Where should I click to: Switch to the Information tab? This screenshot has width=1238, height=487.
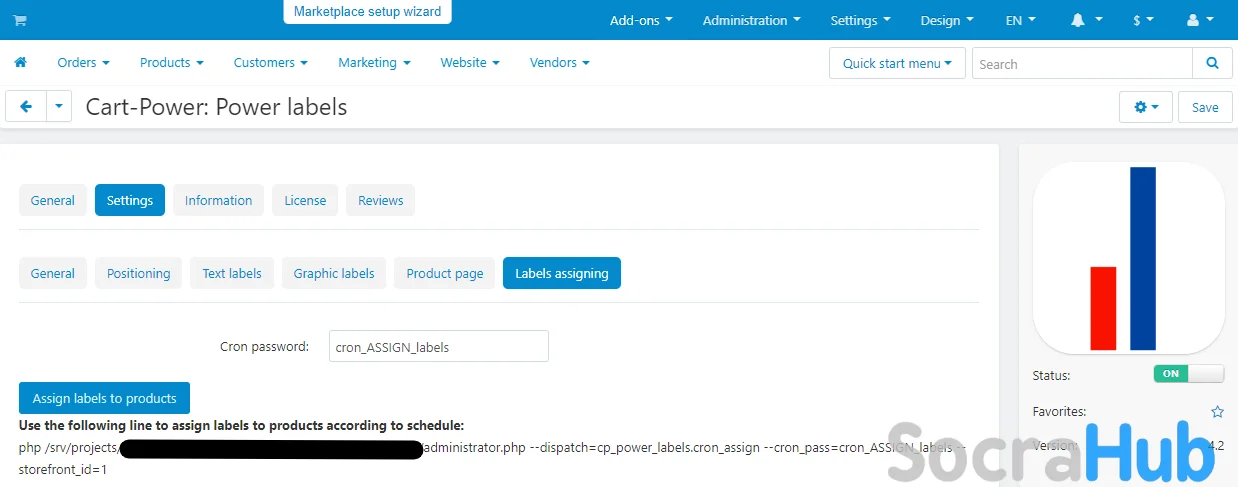point(218,200)
